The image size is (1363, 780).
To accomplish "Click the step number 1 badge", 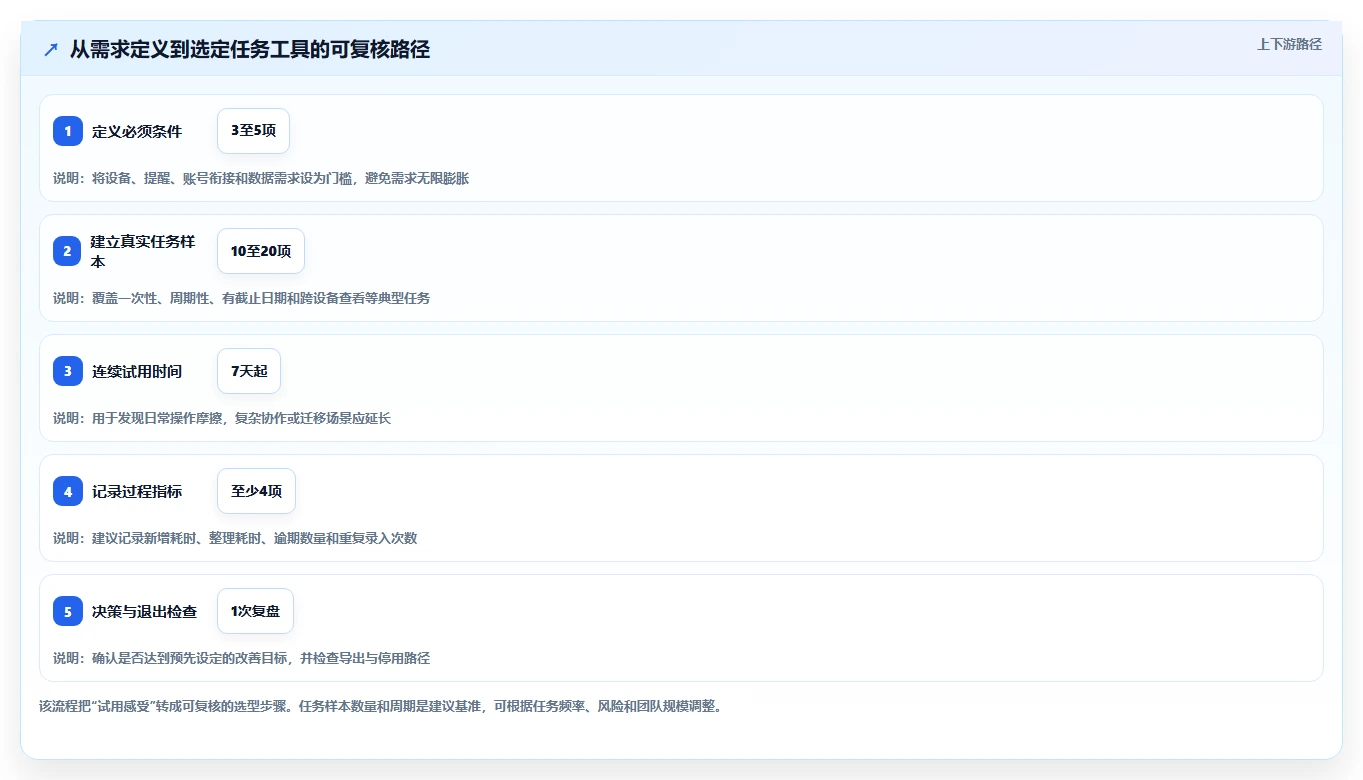I will [x=68, y=131].
